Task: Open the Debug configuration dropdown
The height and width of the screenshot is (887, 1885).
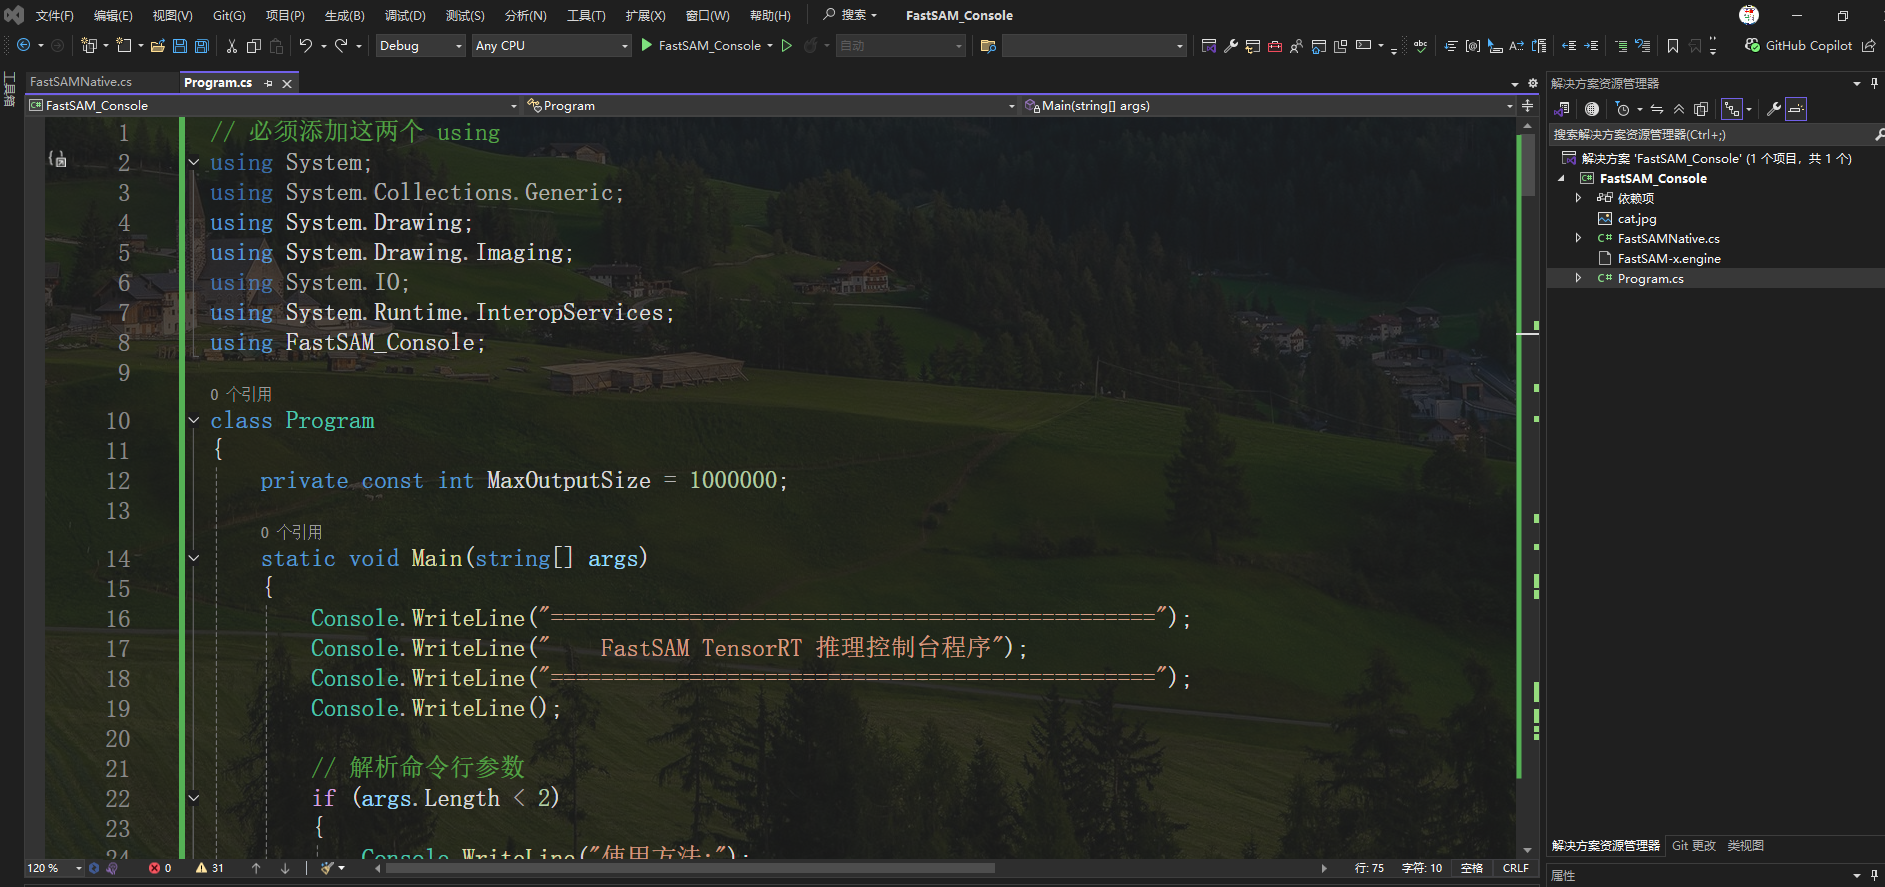Action: tap(420, 45)
